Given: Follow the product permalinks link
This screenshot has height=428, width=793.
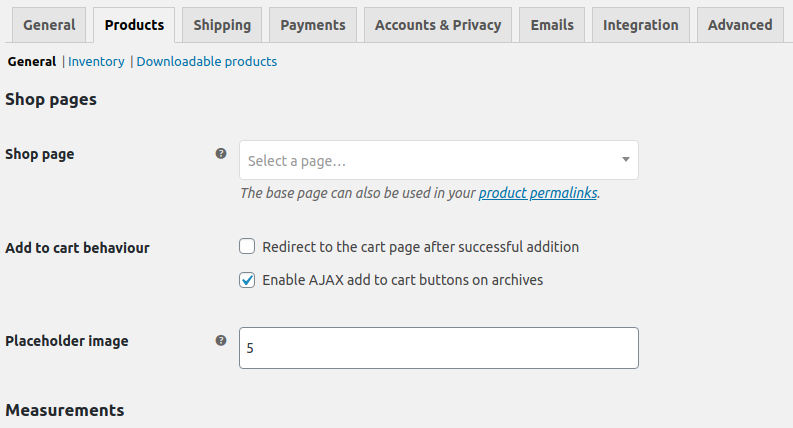Looking at the screenshot, I should coord(538,193).
